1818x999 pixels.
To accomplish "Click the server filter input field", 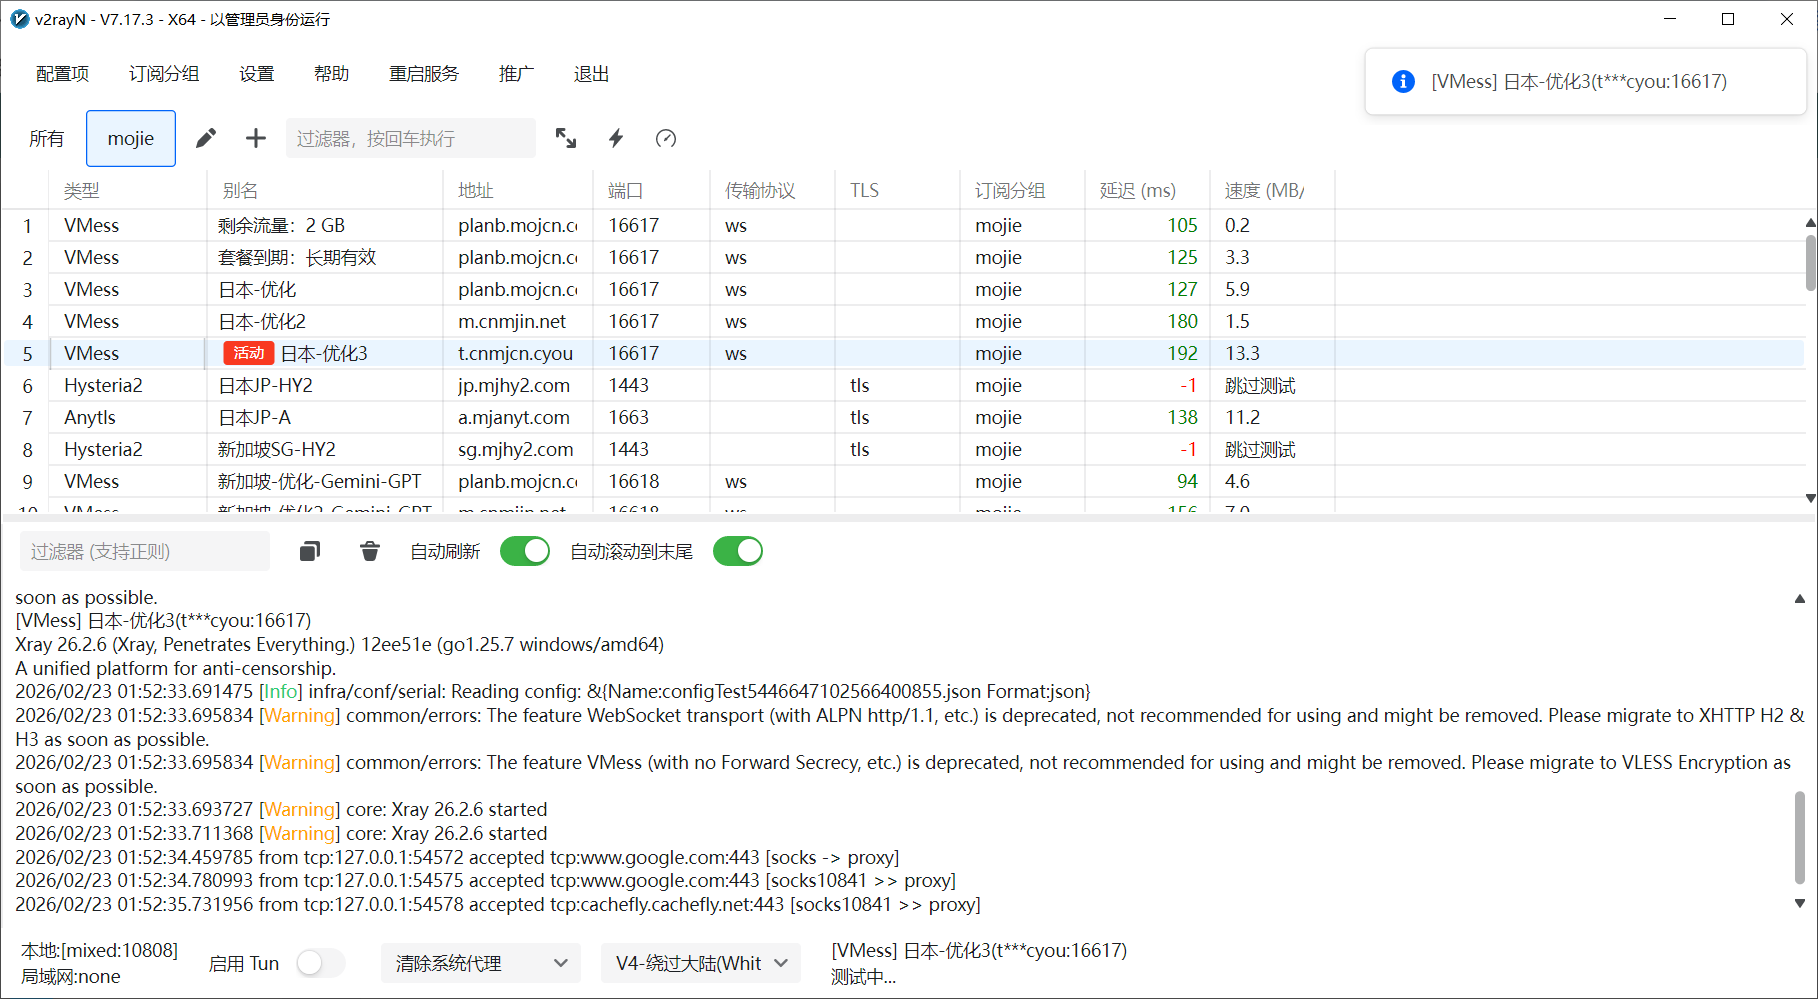I will [x=410, y=138].
